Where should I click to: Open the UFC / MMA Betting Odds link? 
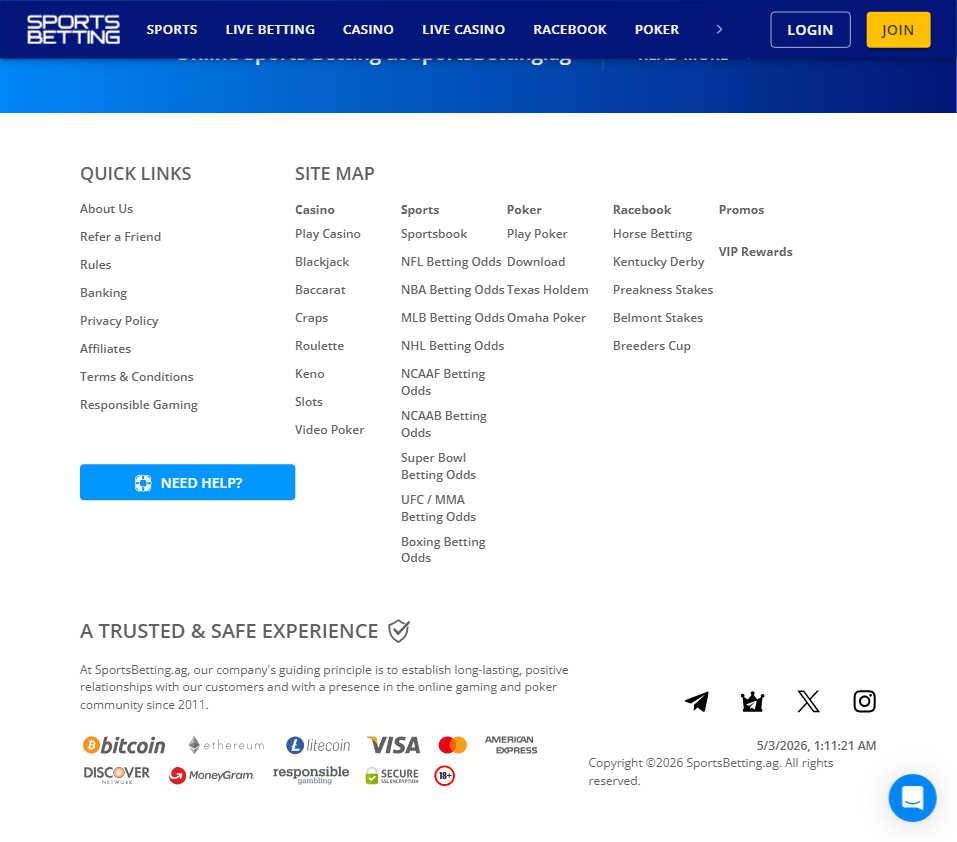tap(438, 508)
